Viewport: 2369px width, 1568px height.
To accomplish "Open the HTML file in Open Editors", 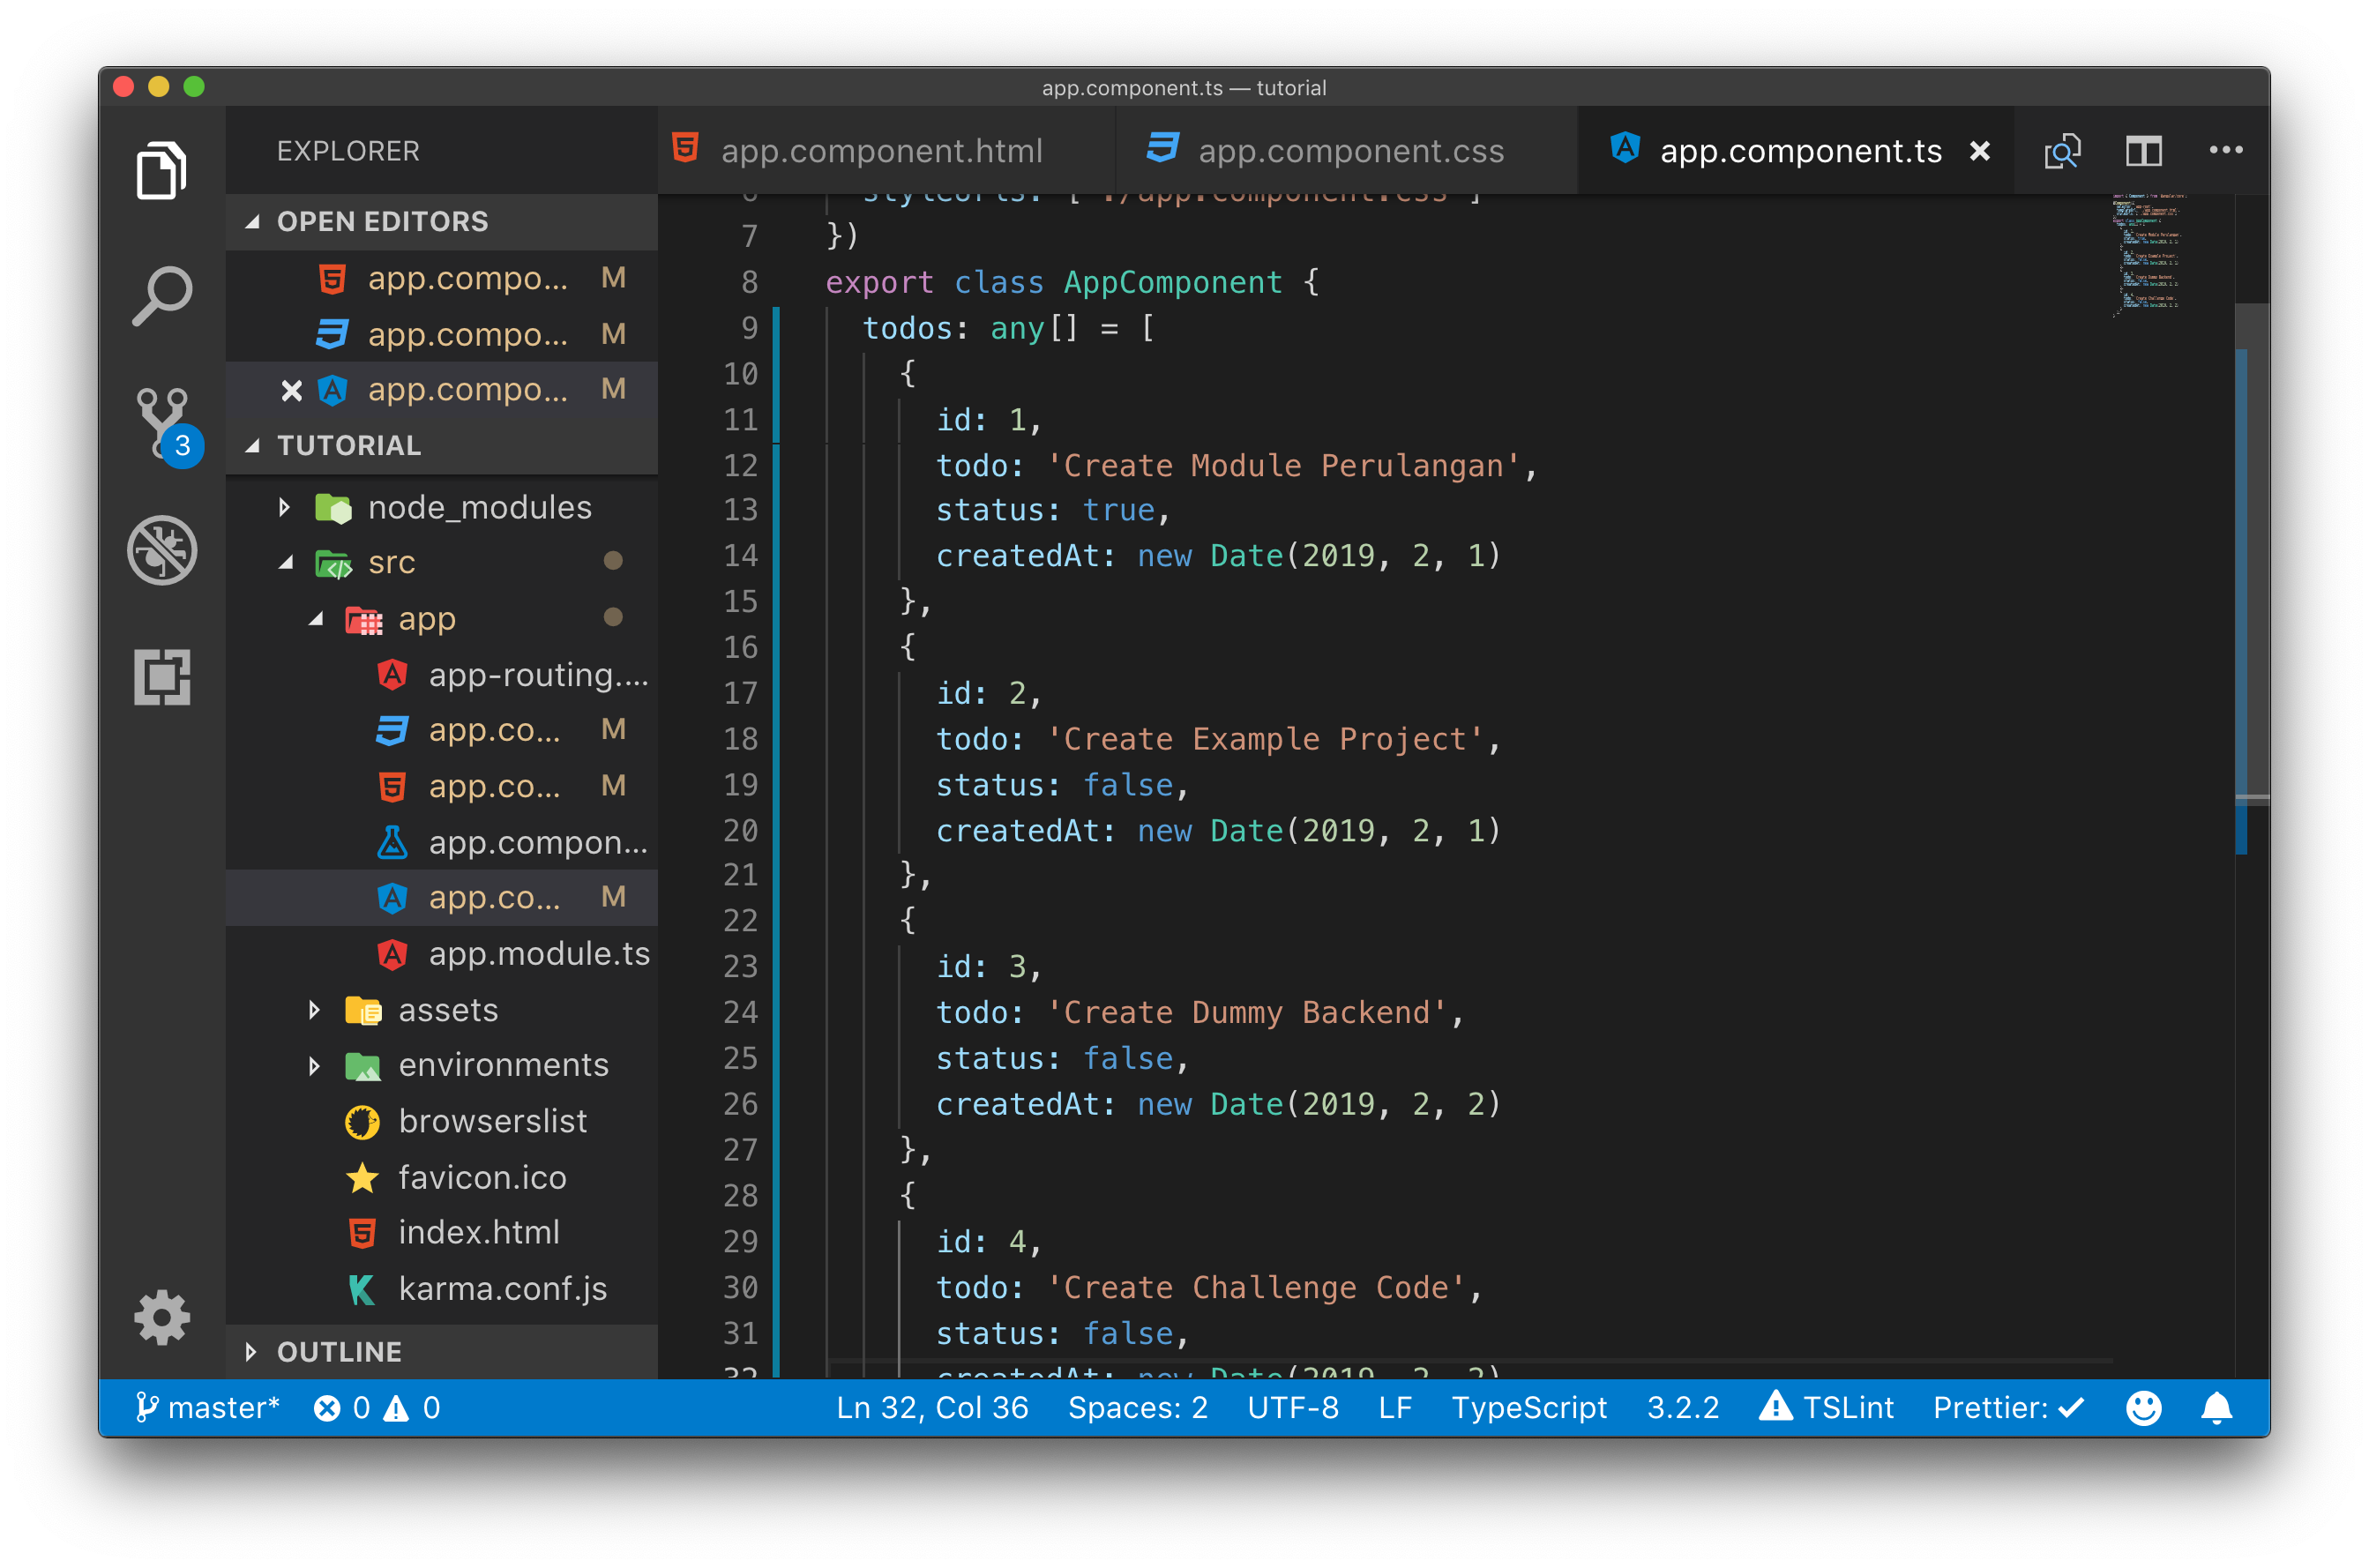I will tap(442, 278).
